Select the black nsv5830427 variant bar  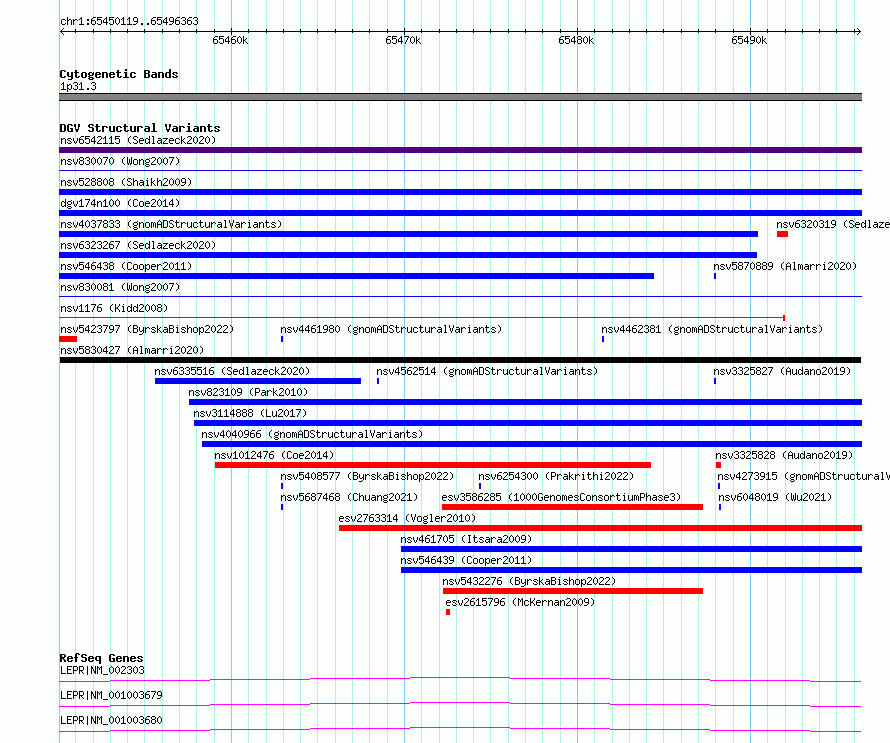coord(460,360)
